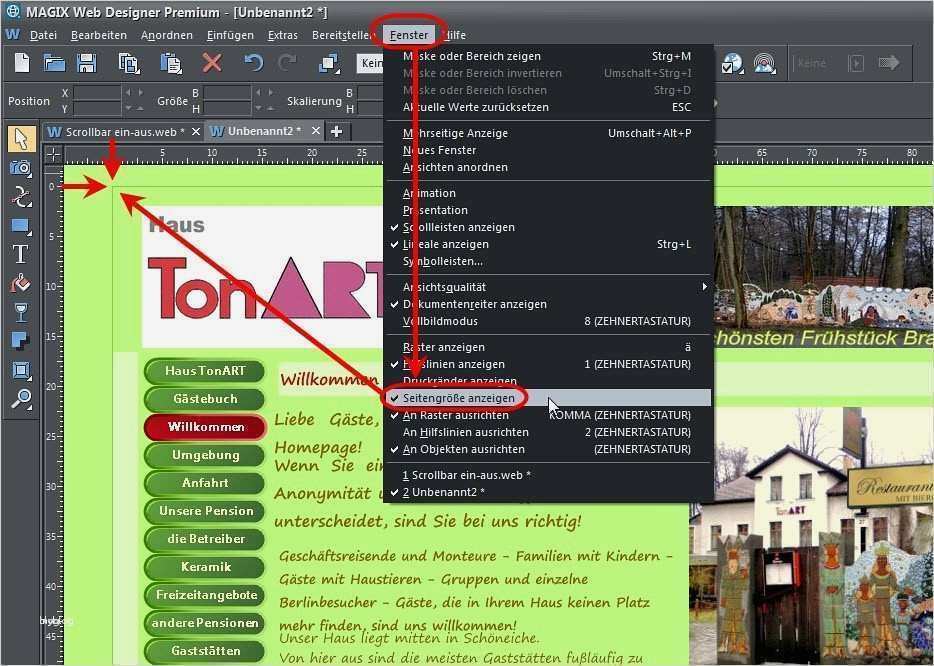Toggle An Raster ausrichten option
The height and width of the screenshot is (666, 934).
coord(548,415)
